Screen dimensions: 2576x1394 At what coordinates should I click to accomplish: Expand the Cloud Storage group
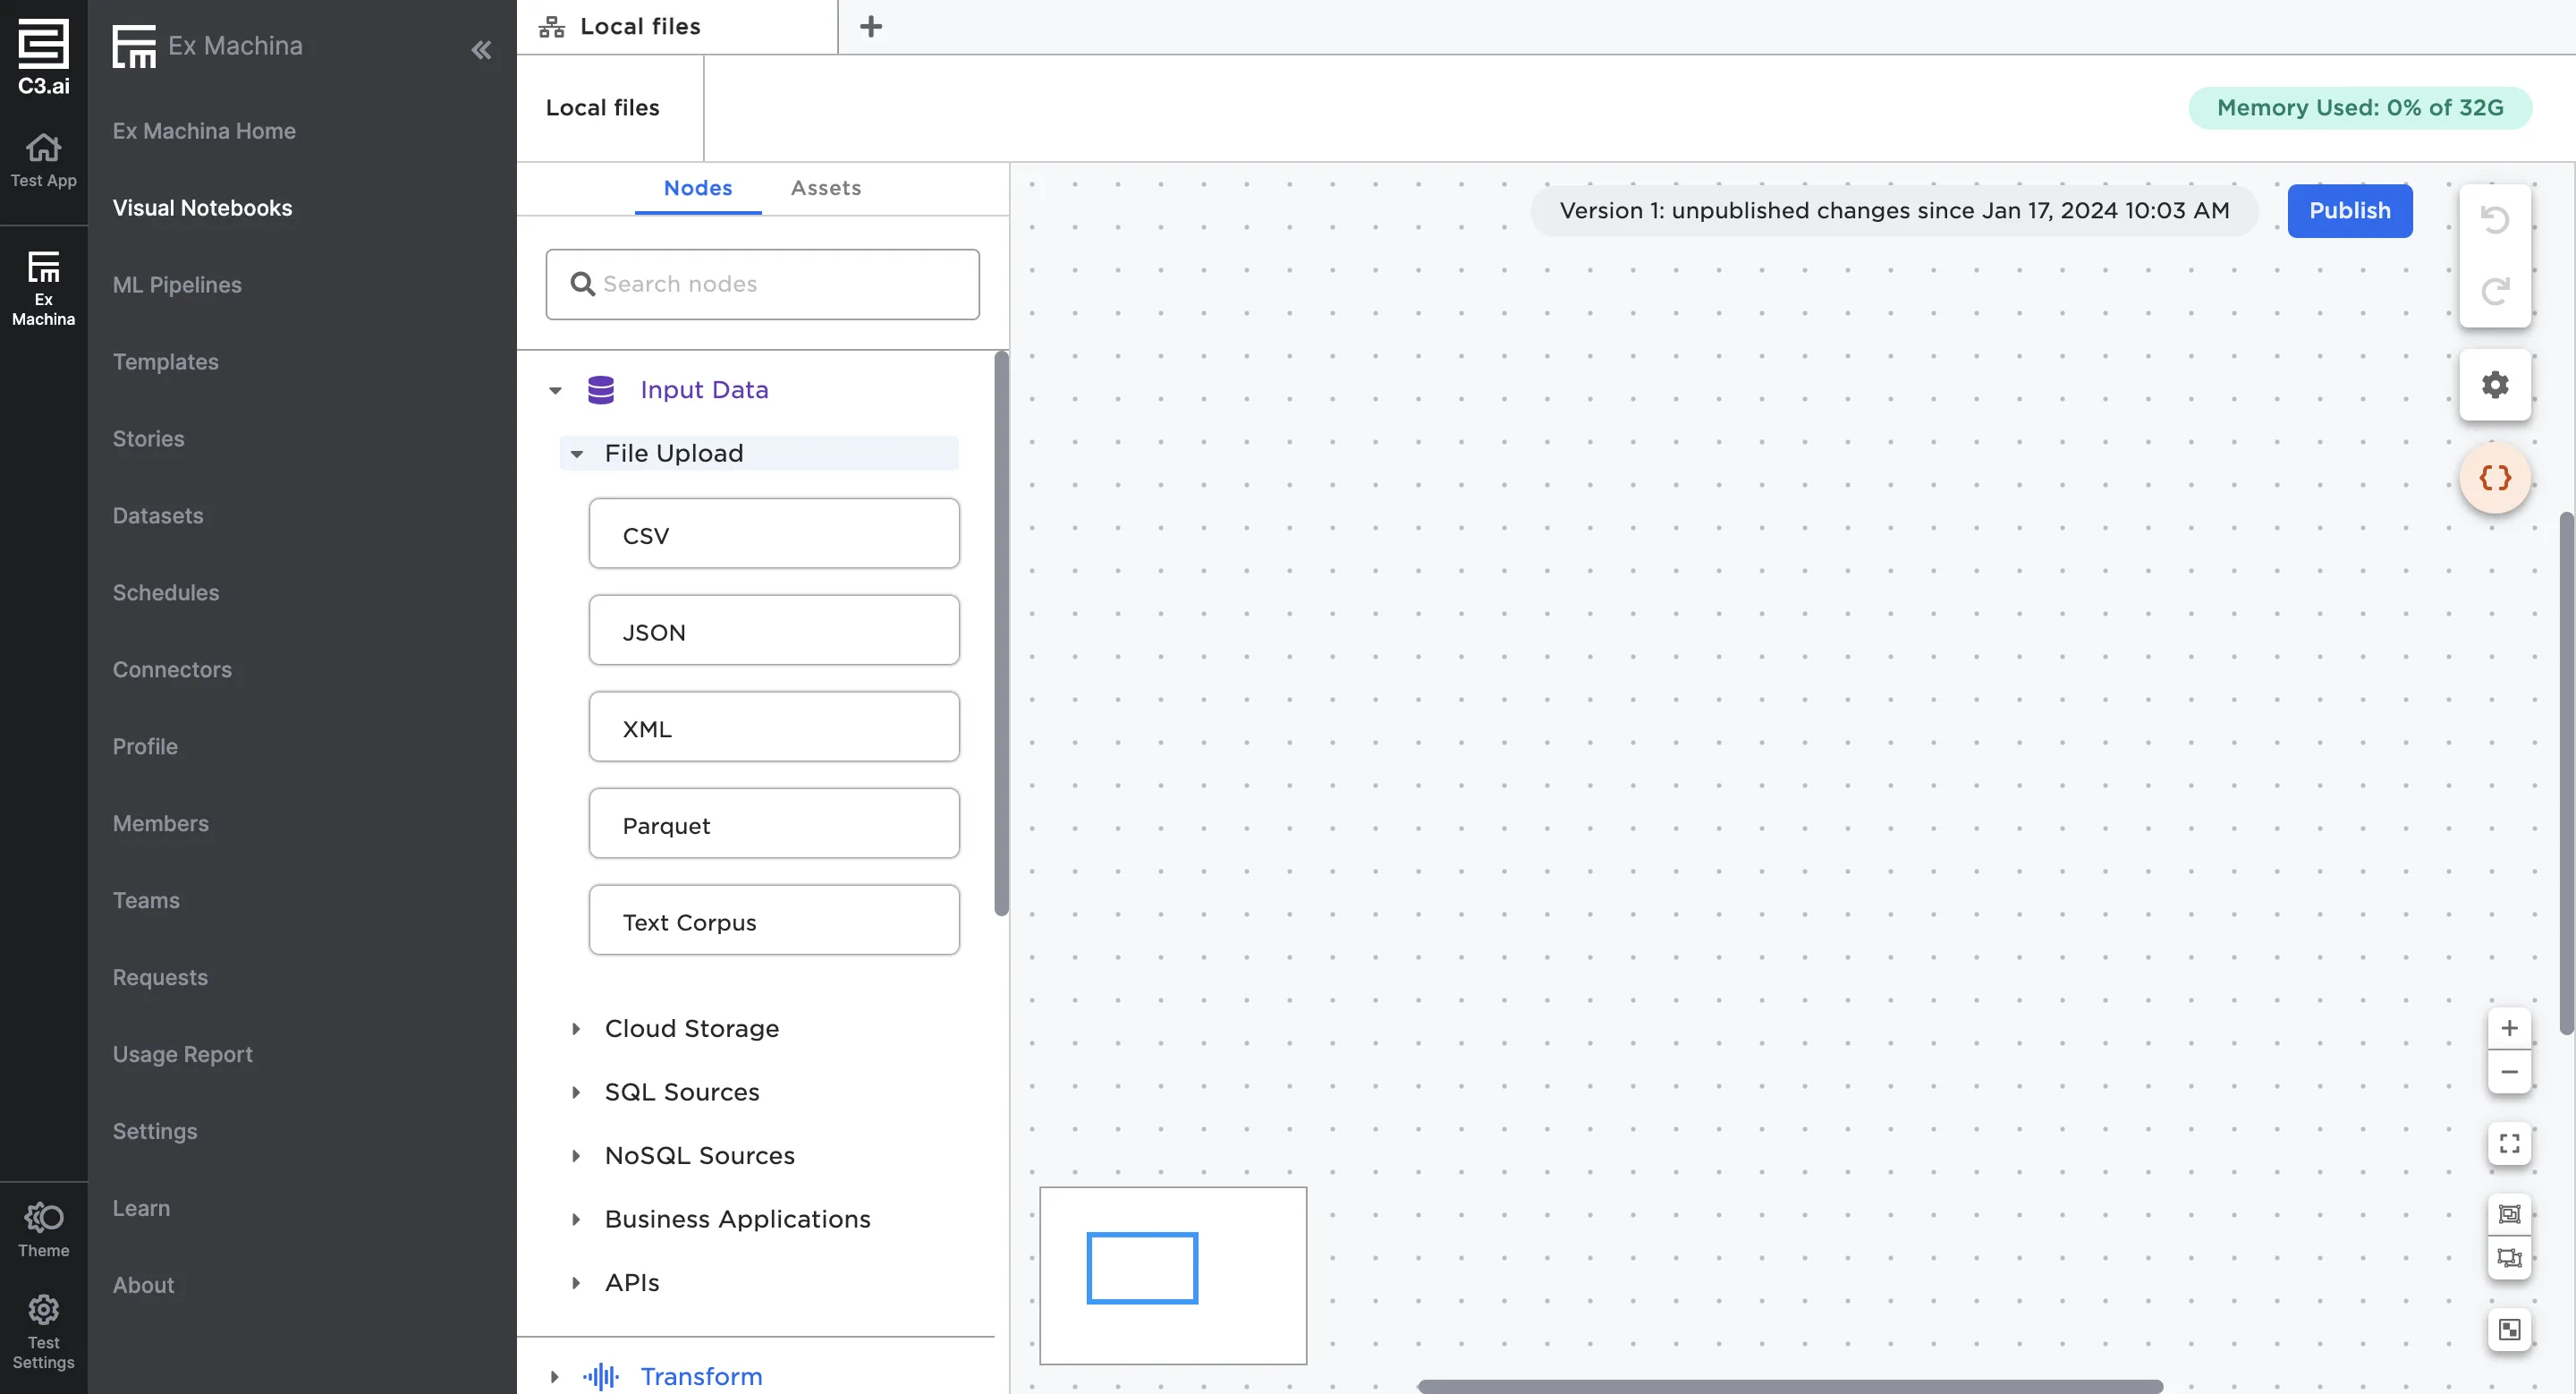click(576, 1028)
